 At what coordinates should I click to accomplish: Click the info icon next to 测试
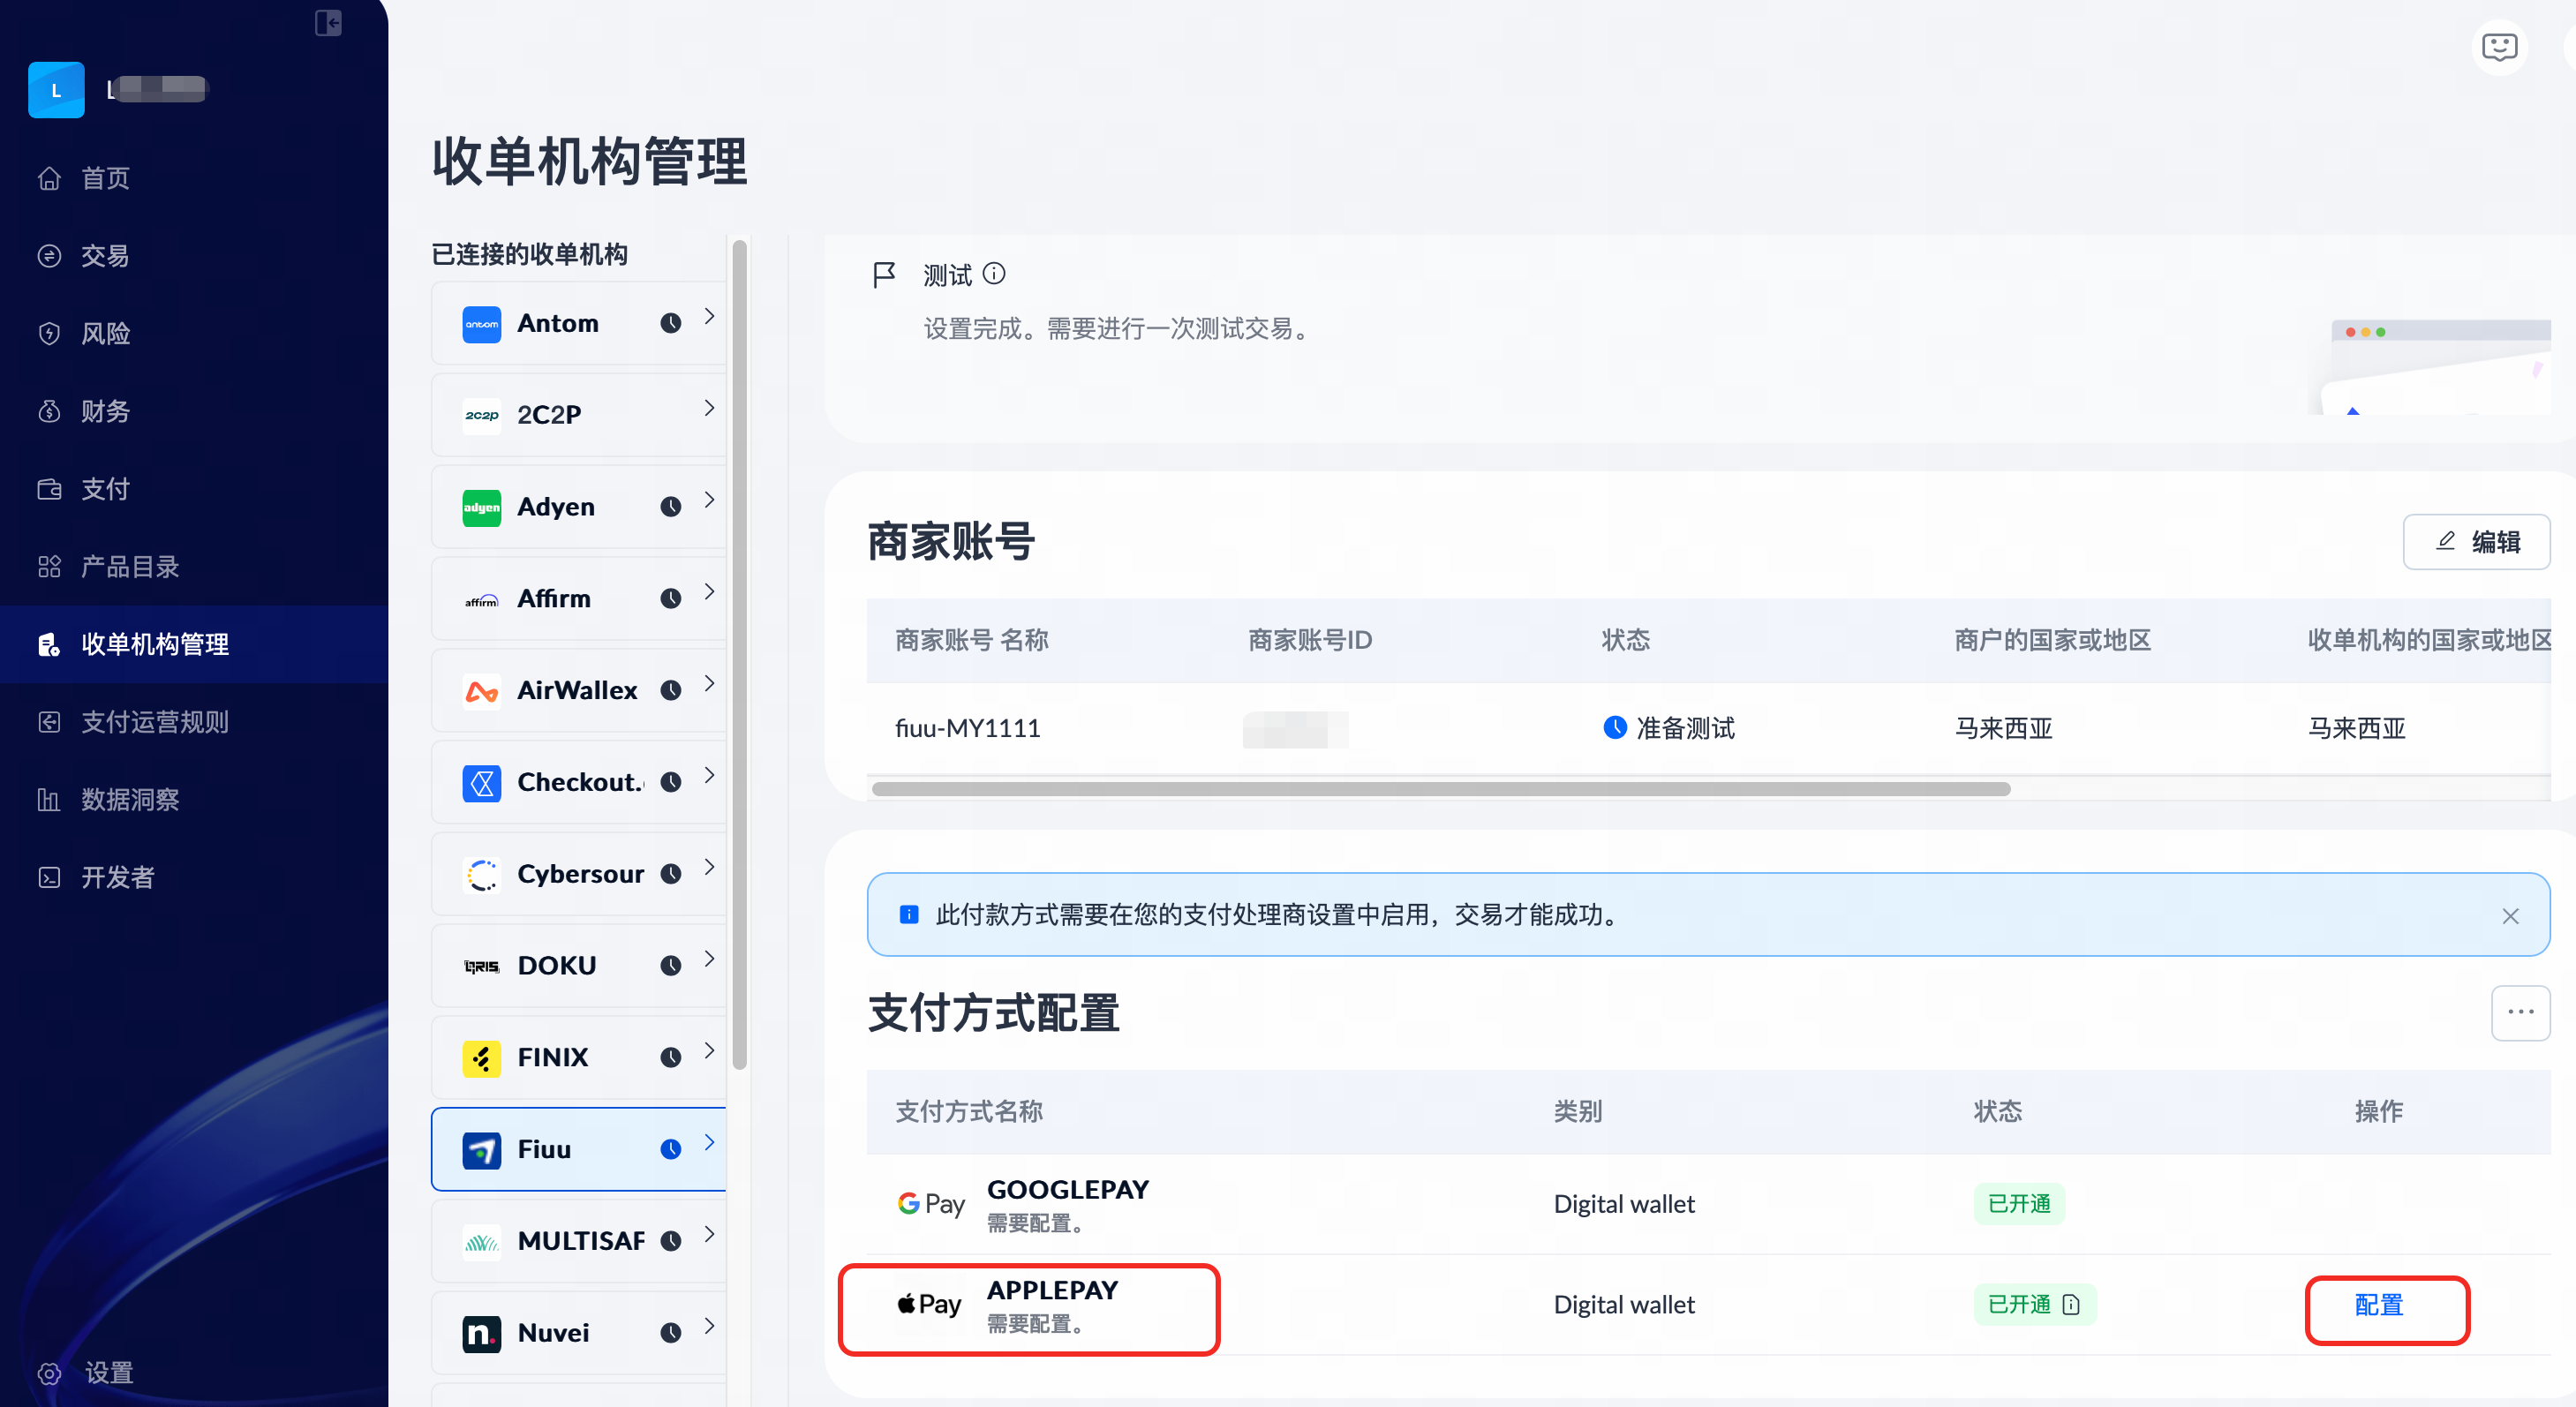click(994, 273)
